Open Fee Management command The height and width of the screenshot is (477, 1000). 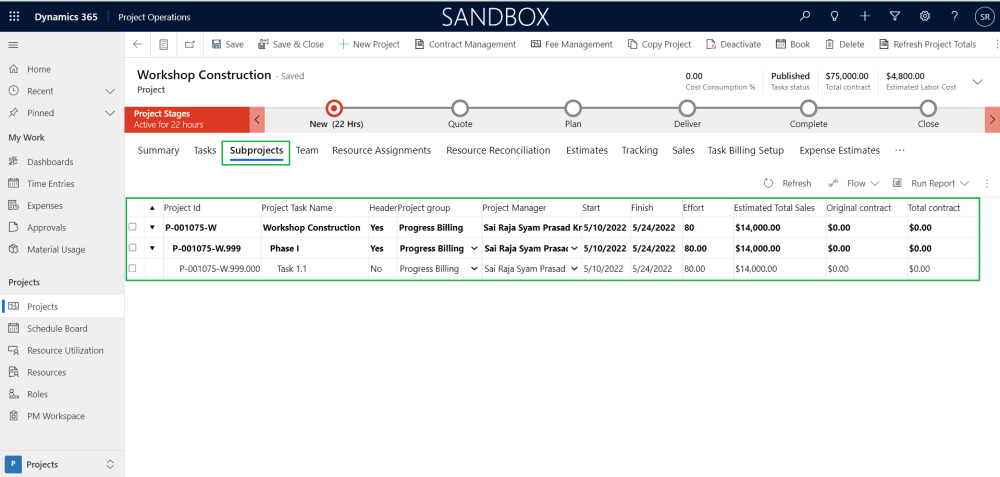pyautogui.click(x=571, y=45)
